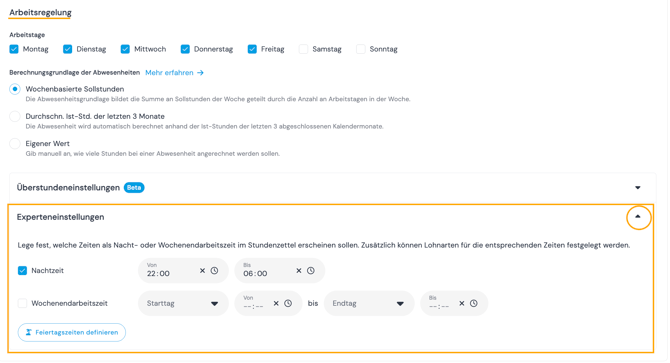Choose the Eigener Wert radio option
The image size is (670, 363).
pos(15,144)
